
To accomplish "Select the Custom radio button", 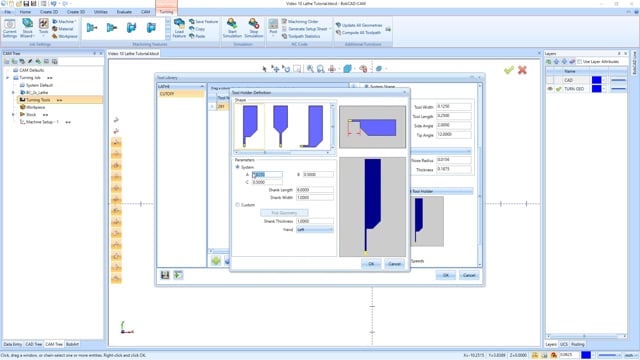I will [x=238, y=205].
